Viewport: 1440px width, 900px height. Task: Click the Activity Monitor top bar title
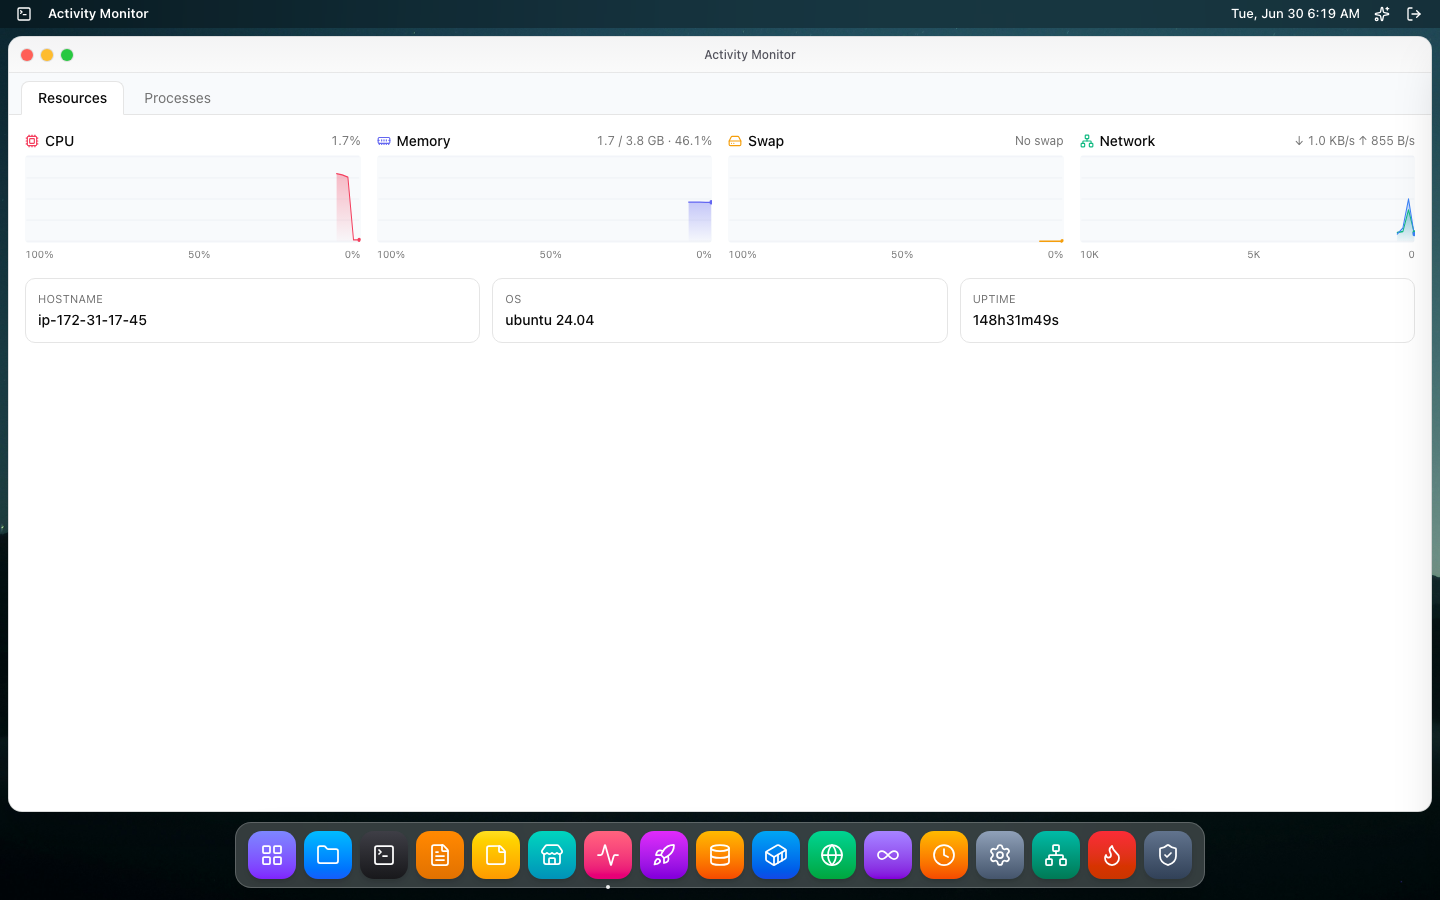(98, 14)
